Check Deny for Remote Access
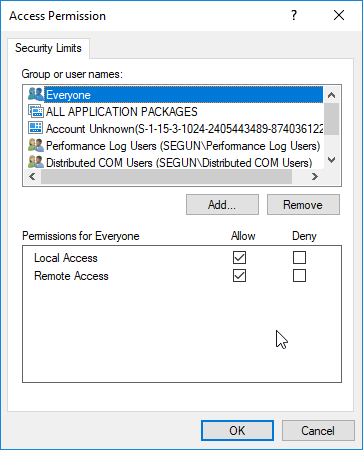The width and height of the screenshot is (363, 450). tap(299, 276)
